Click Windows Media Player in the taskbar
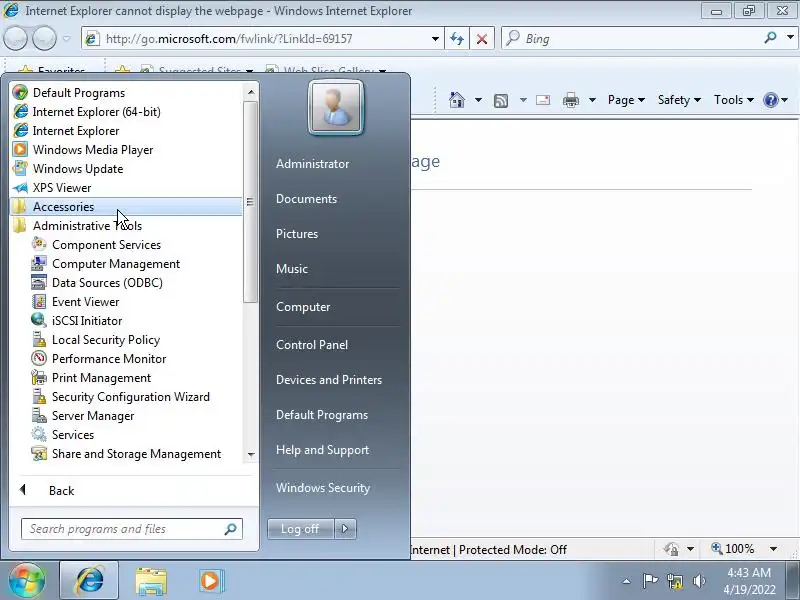Image resolution: width=800 pixels, height=600 pixels. click(x=211, y=581)
